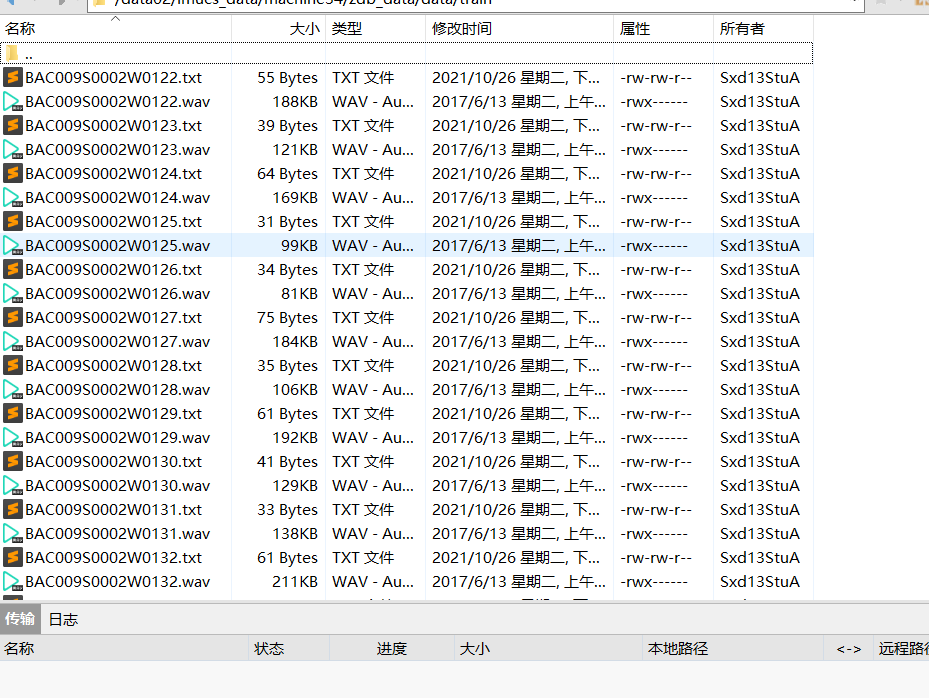Open the '..' parent directory folder
Screen dimensions: 929x698
[x=26, y=51]
